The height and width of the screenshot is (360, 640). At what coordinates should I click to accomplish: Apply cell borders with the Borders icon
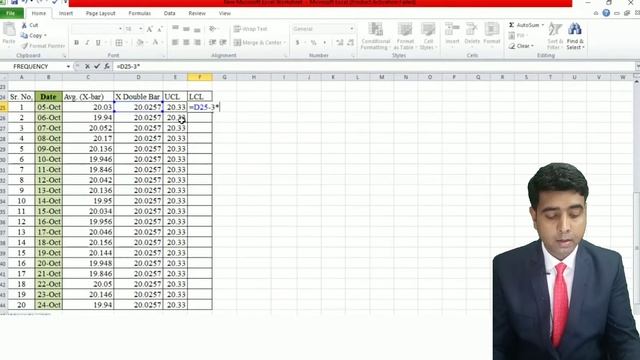pyautogui.click(x=119, y=42)
